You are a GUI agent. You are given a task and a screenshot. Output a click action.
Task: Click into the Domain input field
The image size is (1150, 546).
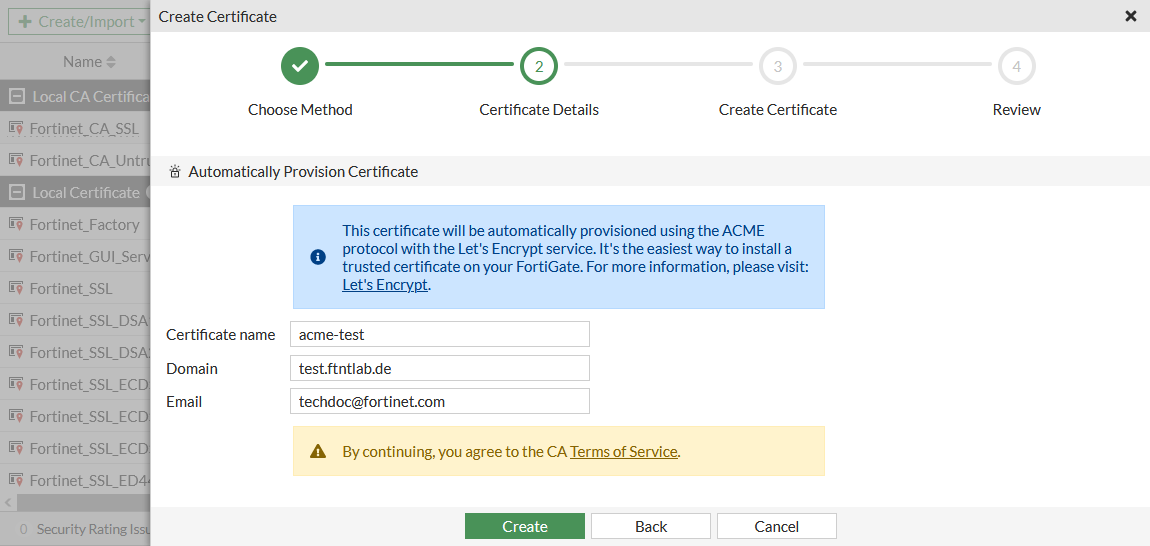[x=439, y=368]
